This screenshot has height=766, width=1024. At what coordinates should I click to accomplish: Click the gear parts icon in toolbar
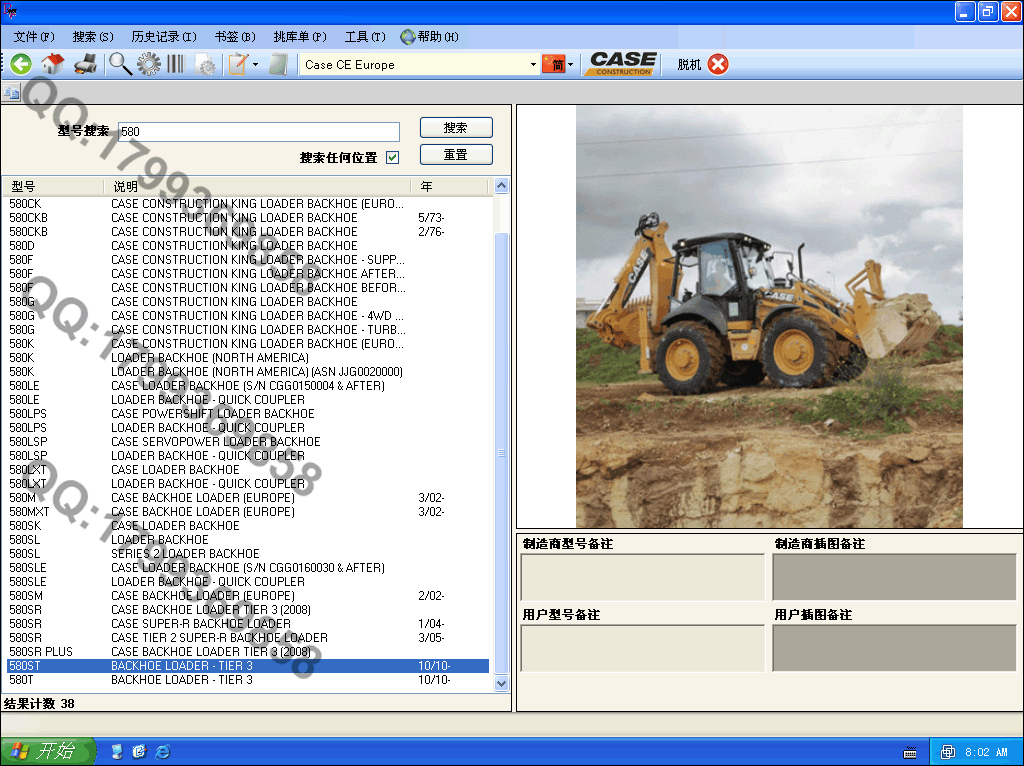pos(149,64)
